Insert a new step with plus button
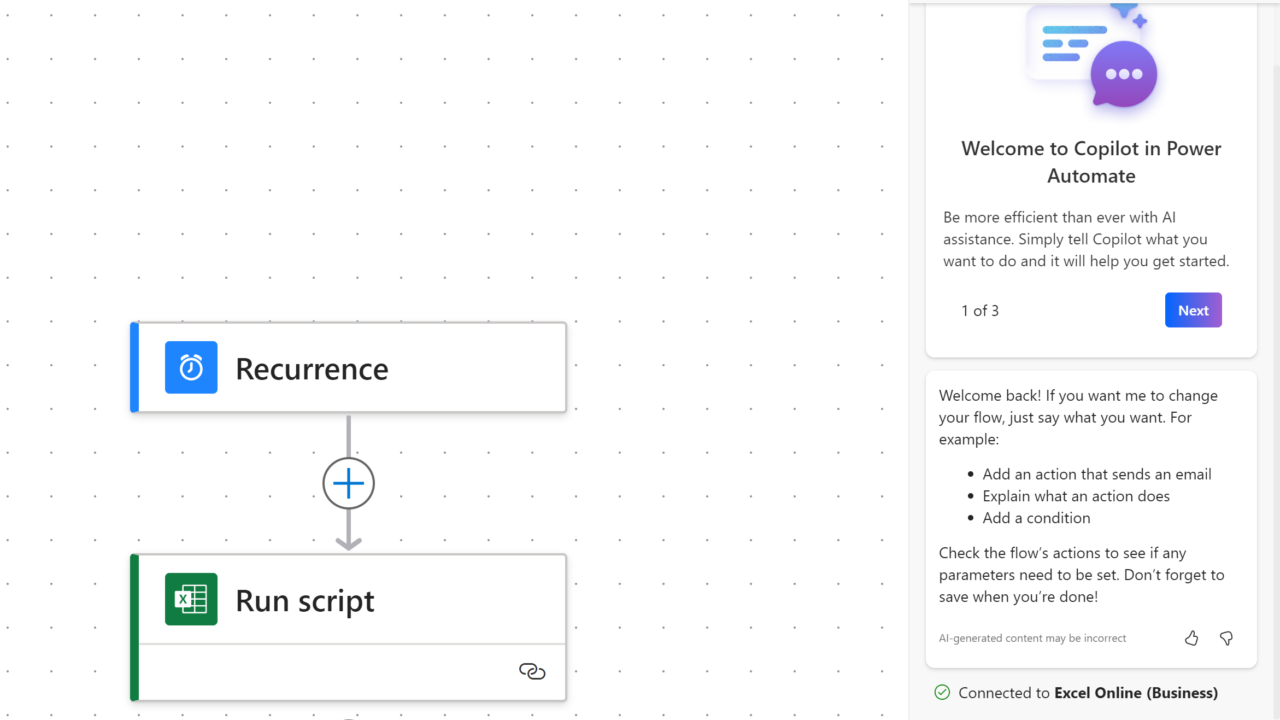The width and height of the screenshot is (1280, 720). (x=348, y=484)
